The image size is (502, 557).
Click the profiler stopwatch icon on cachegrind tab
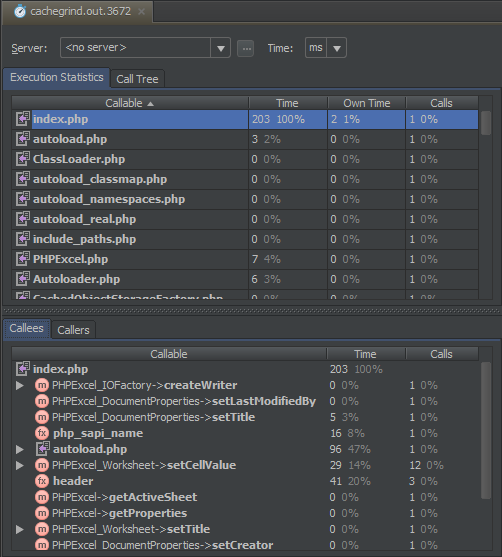pos(20,11)
